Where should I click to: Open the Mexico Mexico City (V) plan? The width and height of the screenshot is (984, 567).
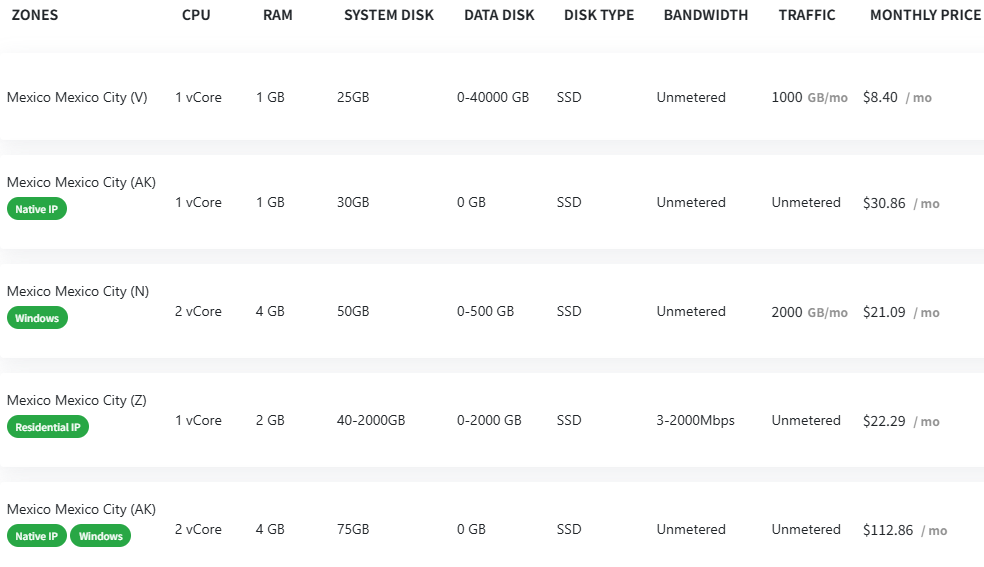77,97
